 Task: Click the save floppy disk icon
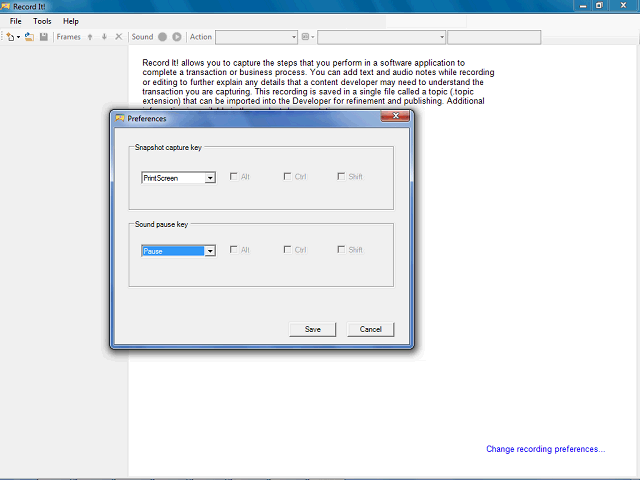click(x=44, y=37)
